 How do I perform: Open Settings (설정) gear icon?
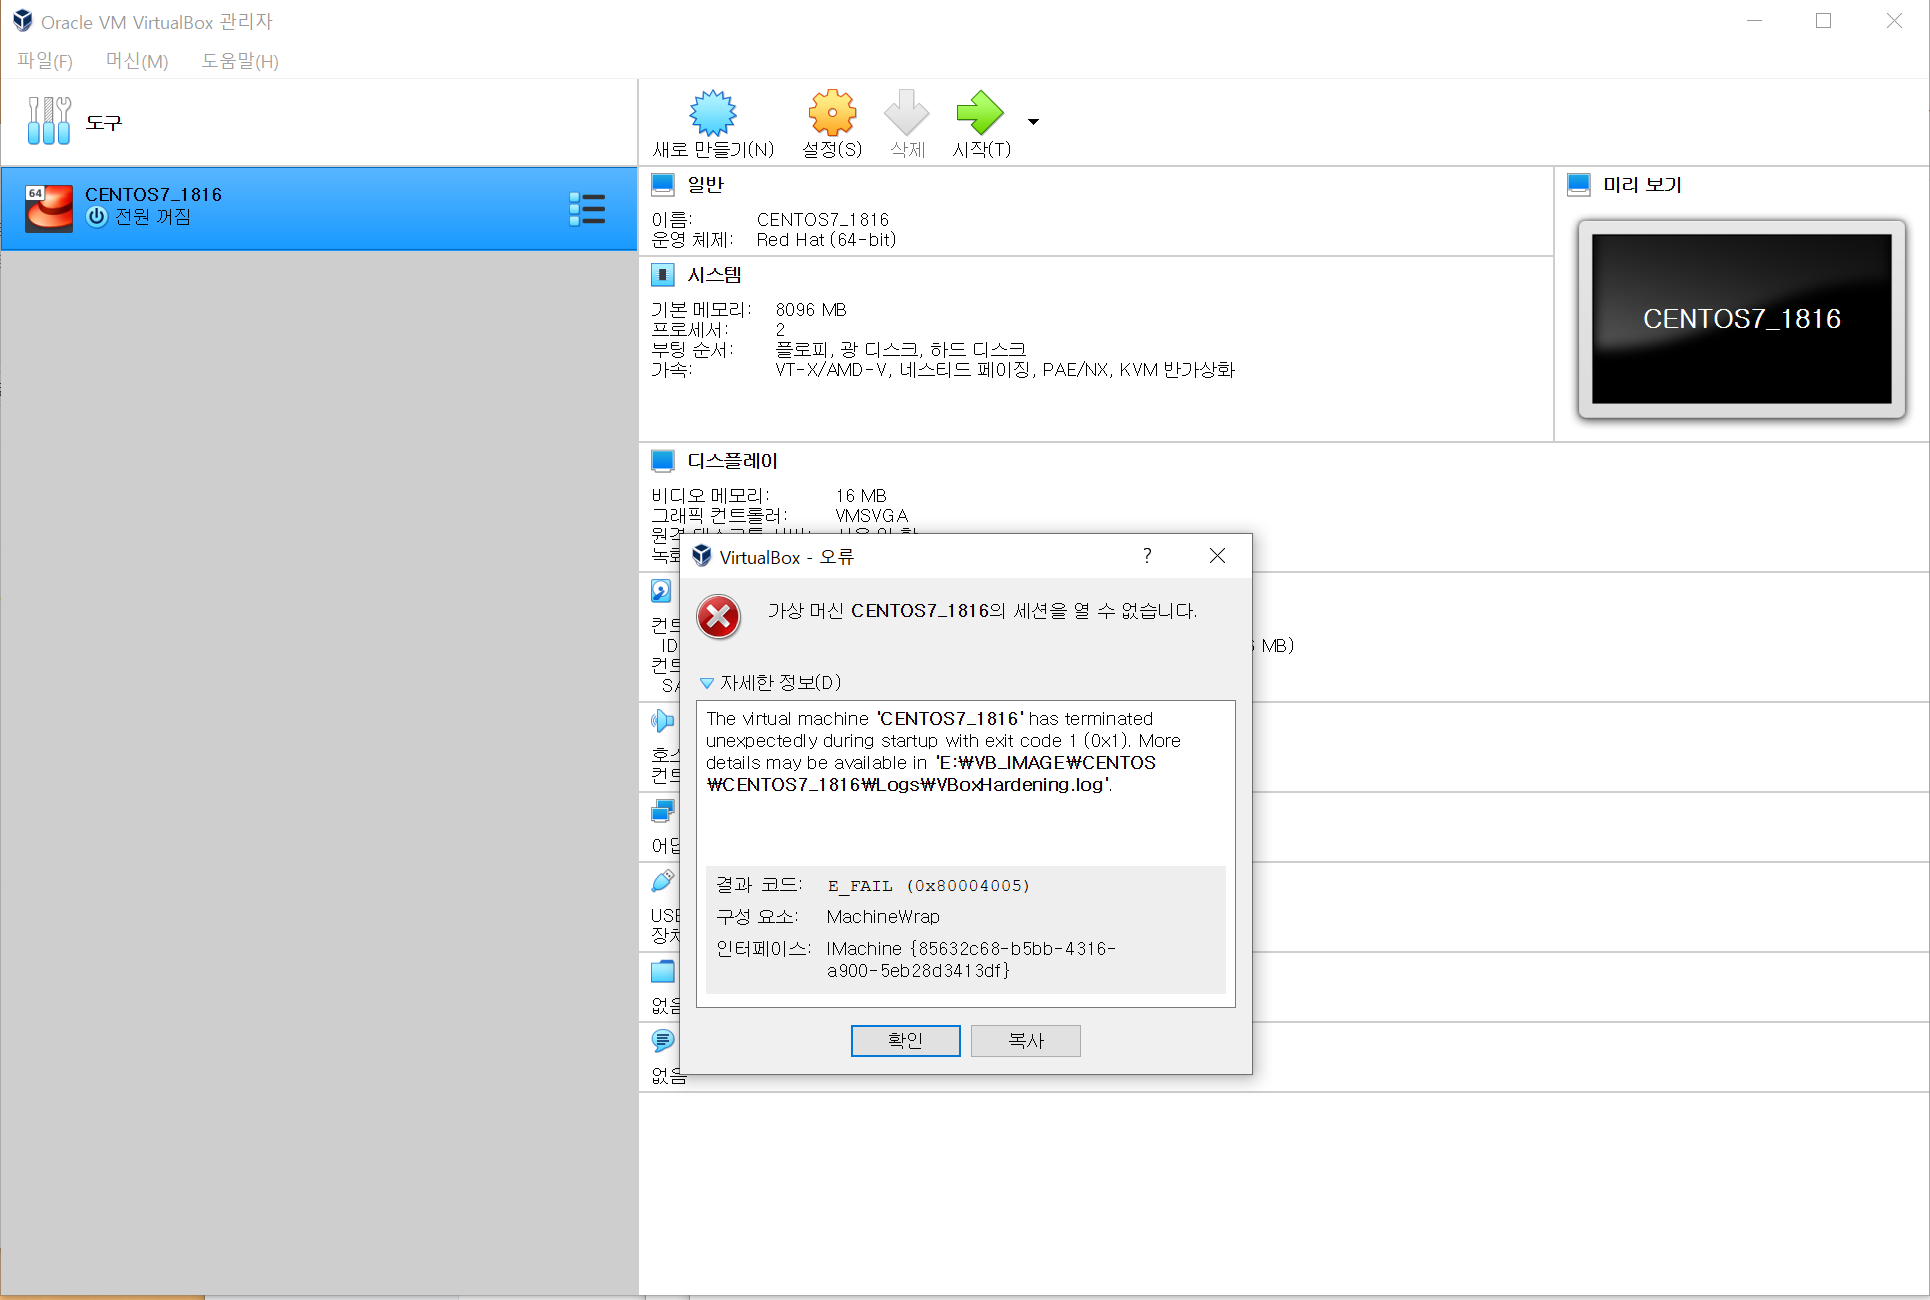[x=831, y=114]
